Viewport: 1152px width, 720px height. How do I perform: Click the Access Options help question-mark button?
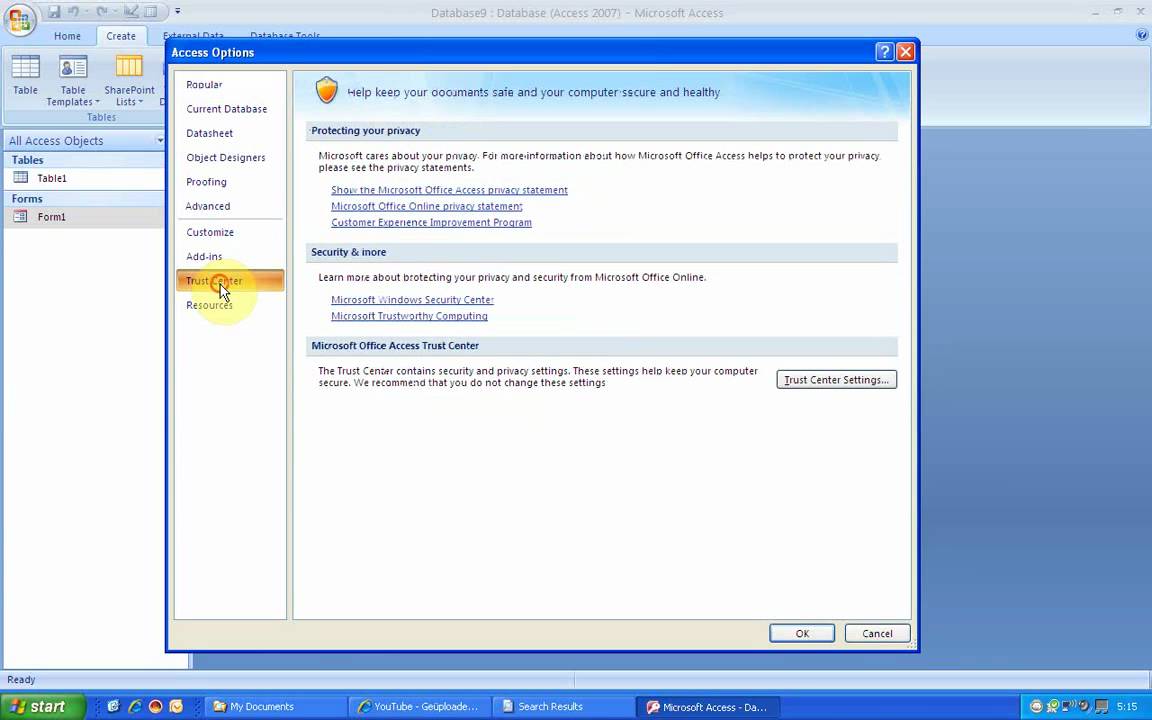(x=885, y=52)
